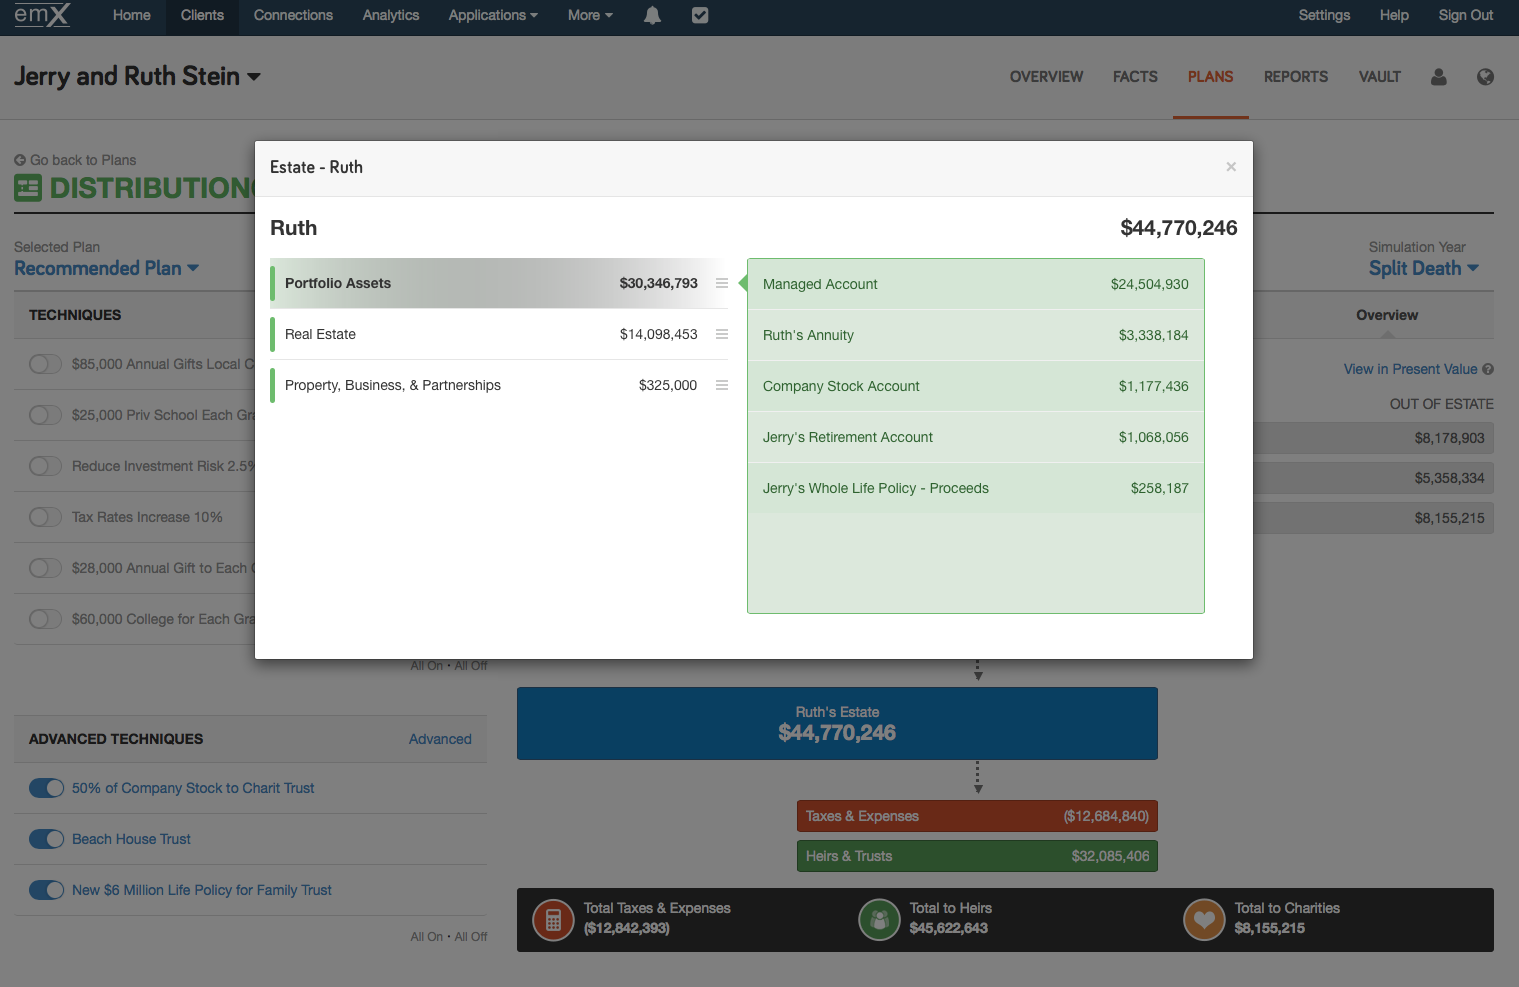Image resolution: width=1519 pixels, height=987 pixels.
Task: Toggle Tax Rates Increase 10% switch
Action: pyautogui.click(x=46, y=517)
